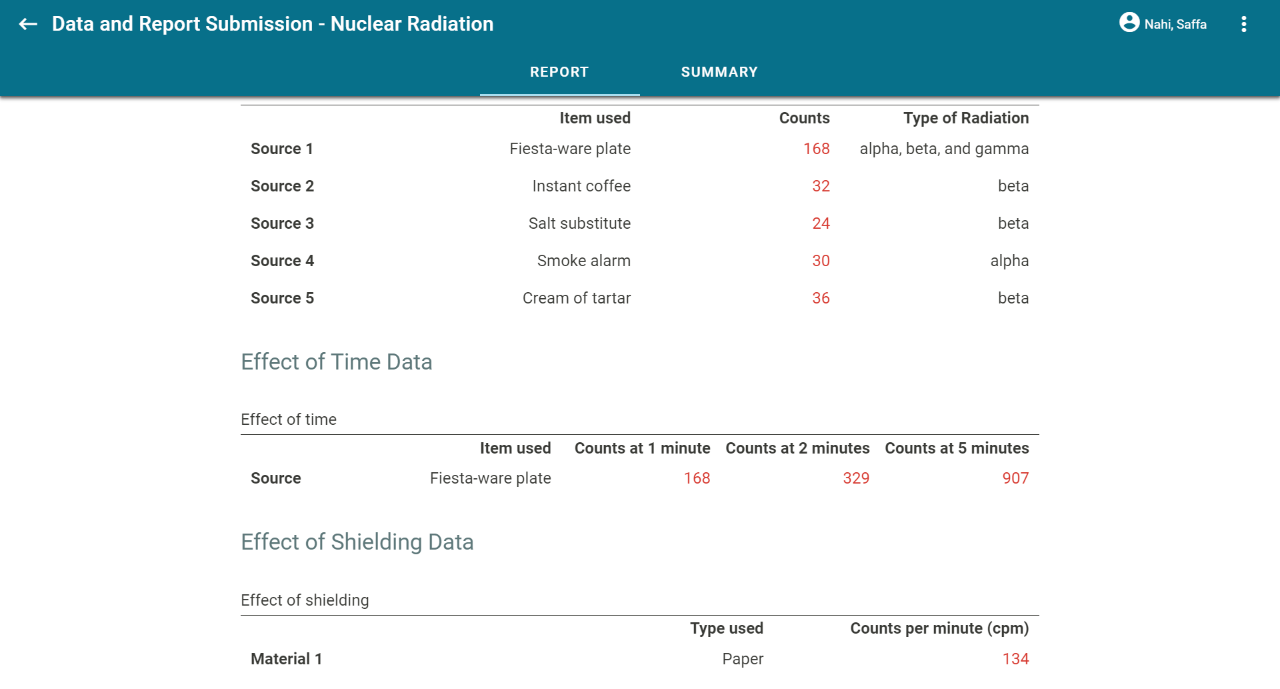Select the Smoke alarm count 30

[821, 260]
